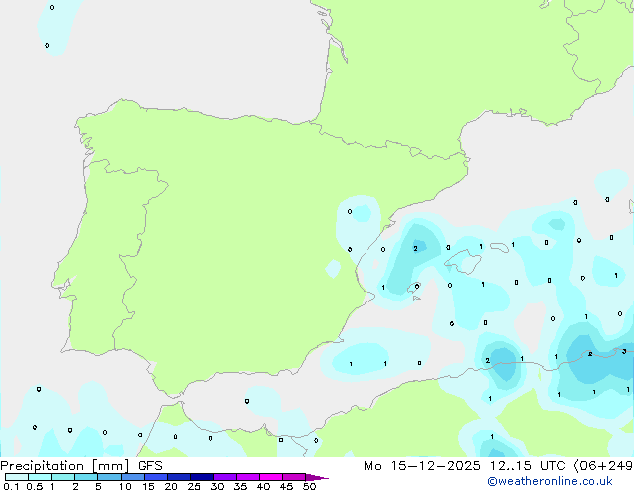Pick the 2–5 mm legend color swatch

pos(86,477)
